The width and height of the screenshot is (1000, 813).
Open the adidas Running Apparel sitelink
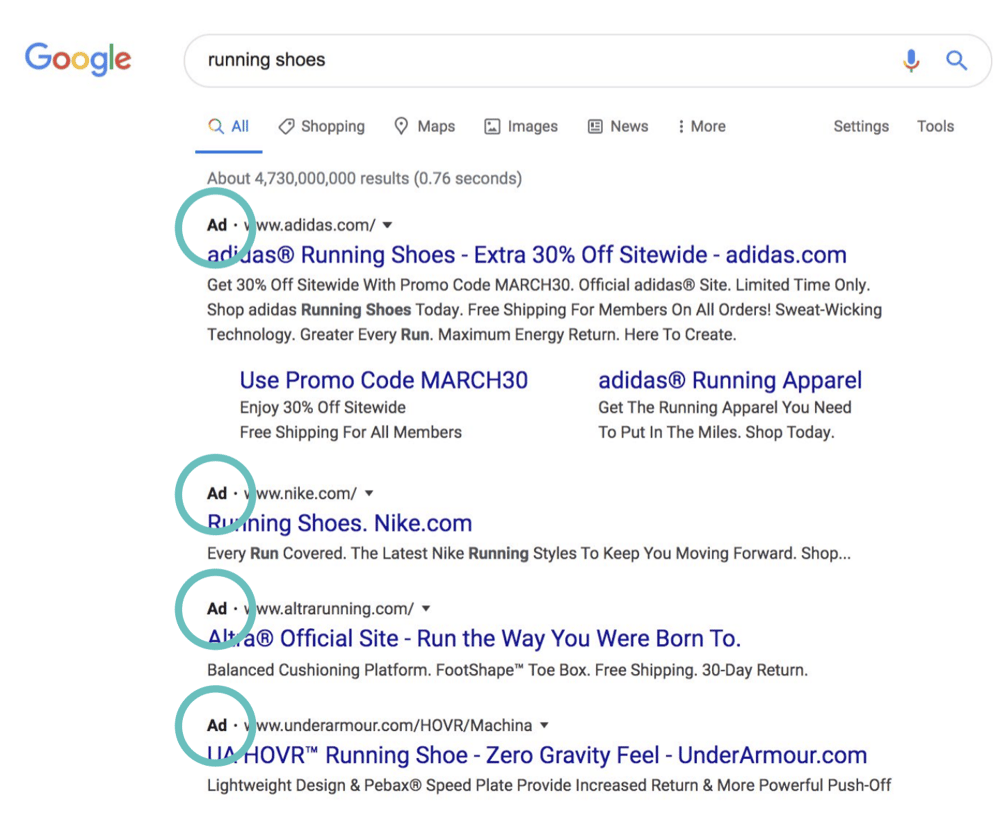tap(730, 380)
